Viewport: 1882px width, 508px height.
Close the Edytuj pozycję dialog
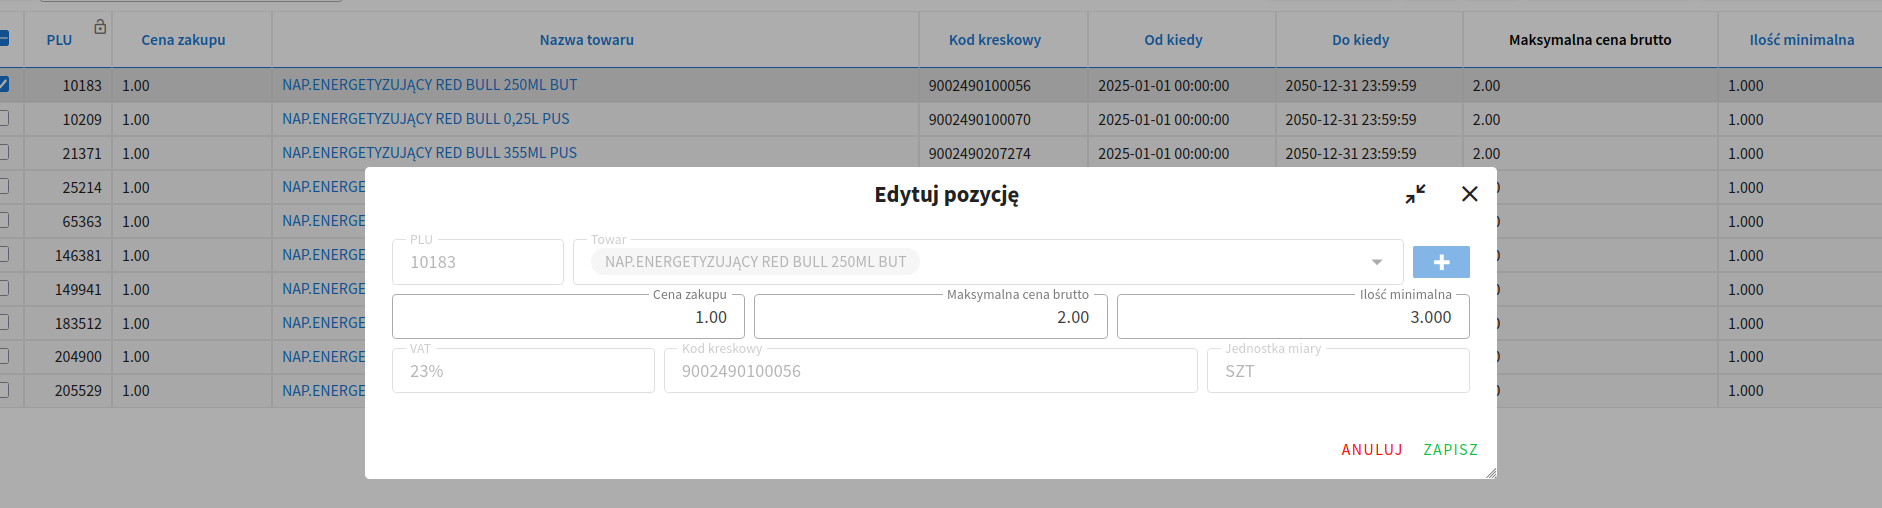(1469, 194)
